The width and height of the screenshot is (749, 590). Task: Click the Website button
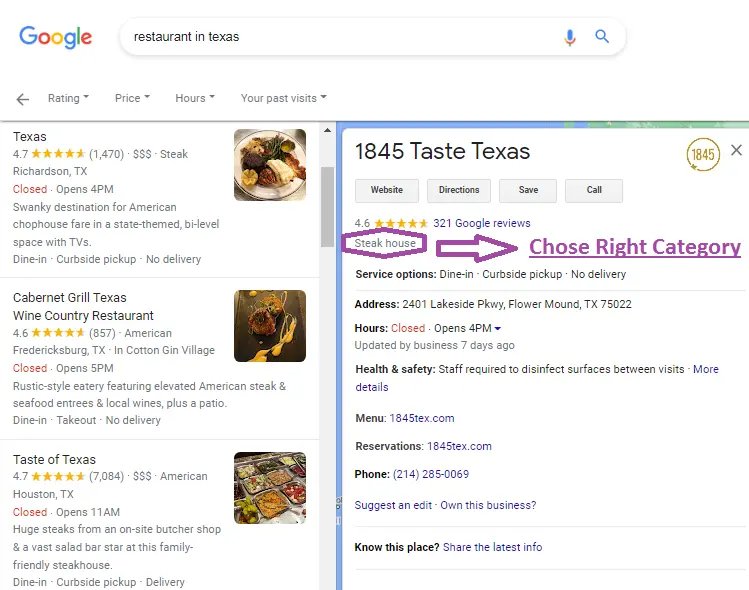387,190
